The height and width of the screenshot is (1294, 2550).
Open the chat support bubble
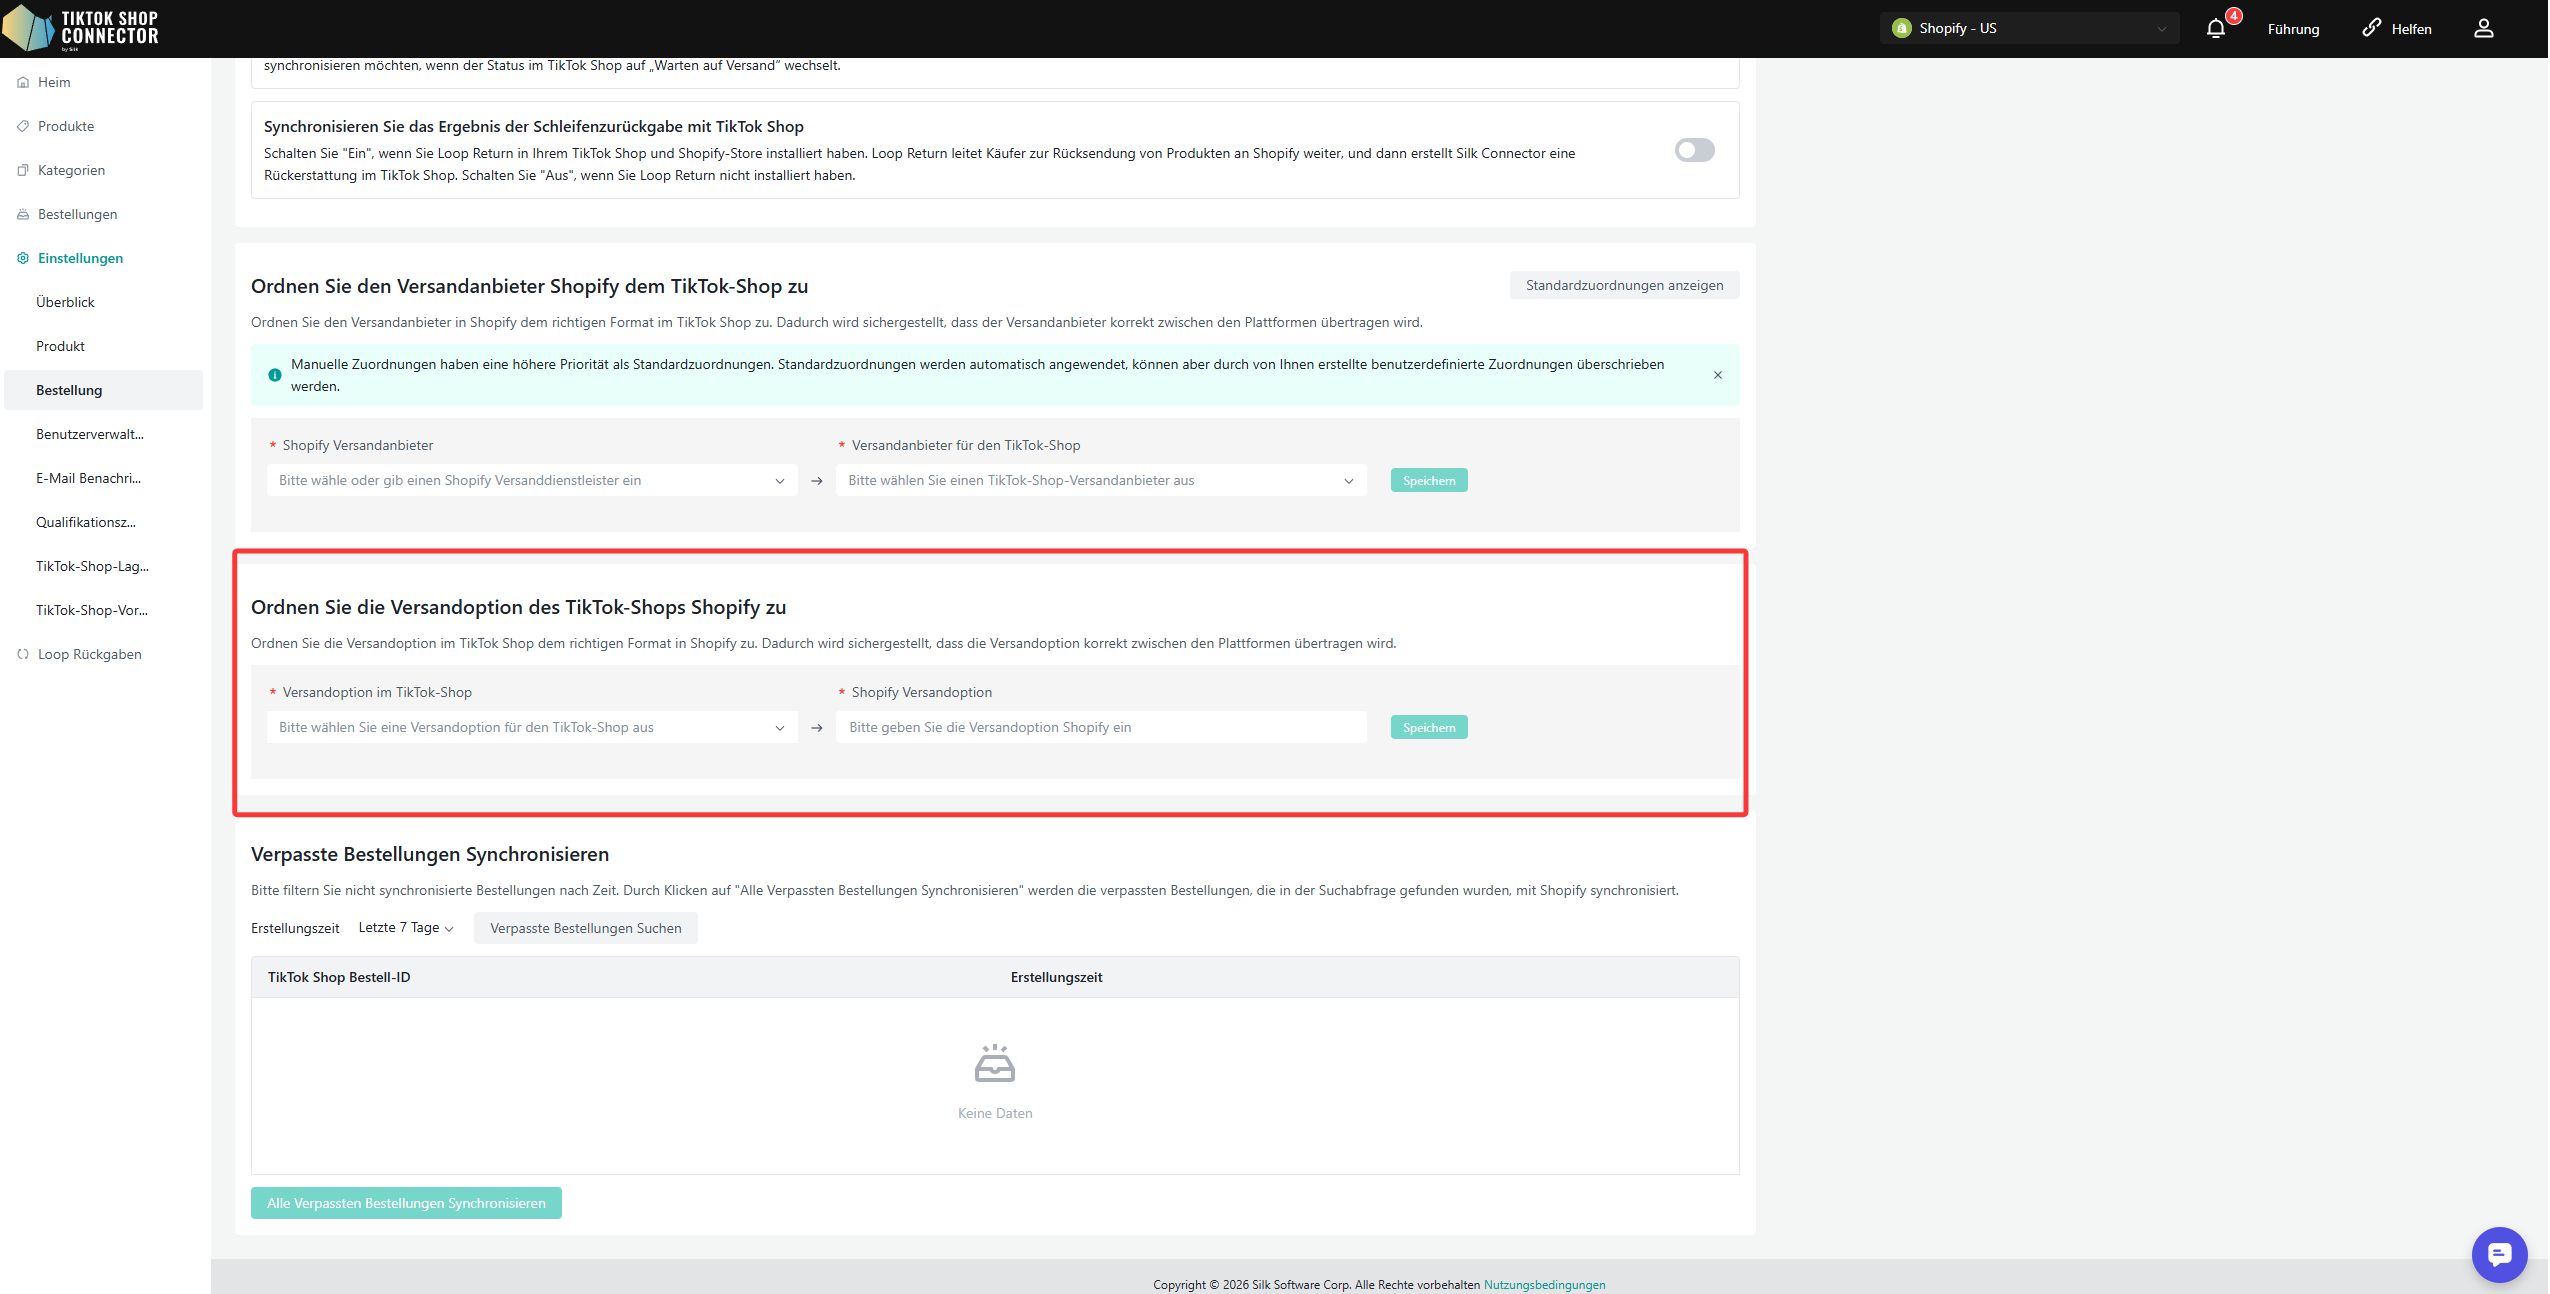coord(2498,1253)
